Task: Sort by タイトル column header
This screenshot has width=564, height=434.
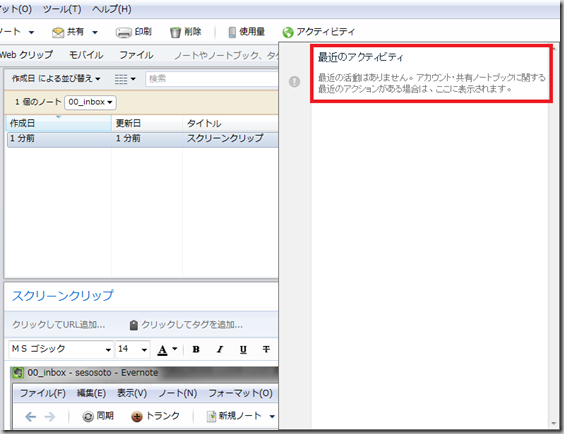Action: tap(230, 123)
